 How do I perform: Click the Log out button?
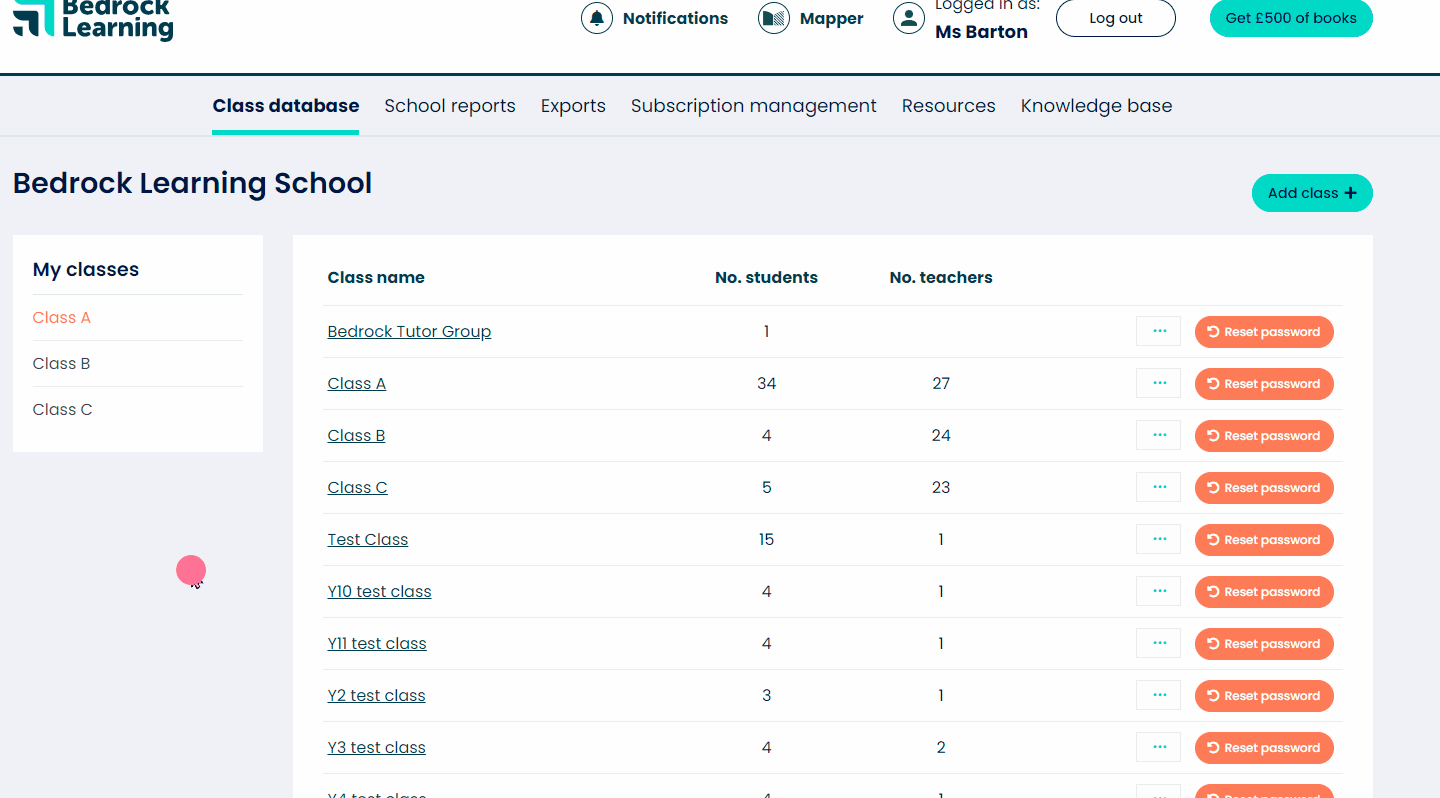pyautogui.click(x=1116, y=18)
